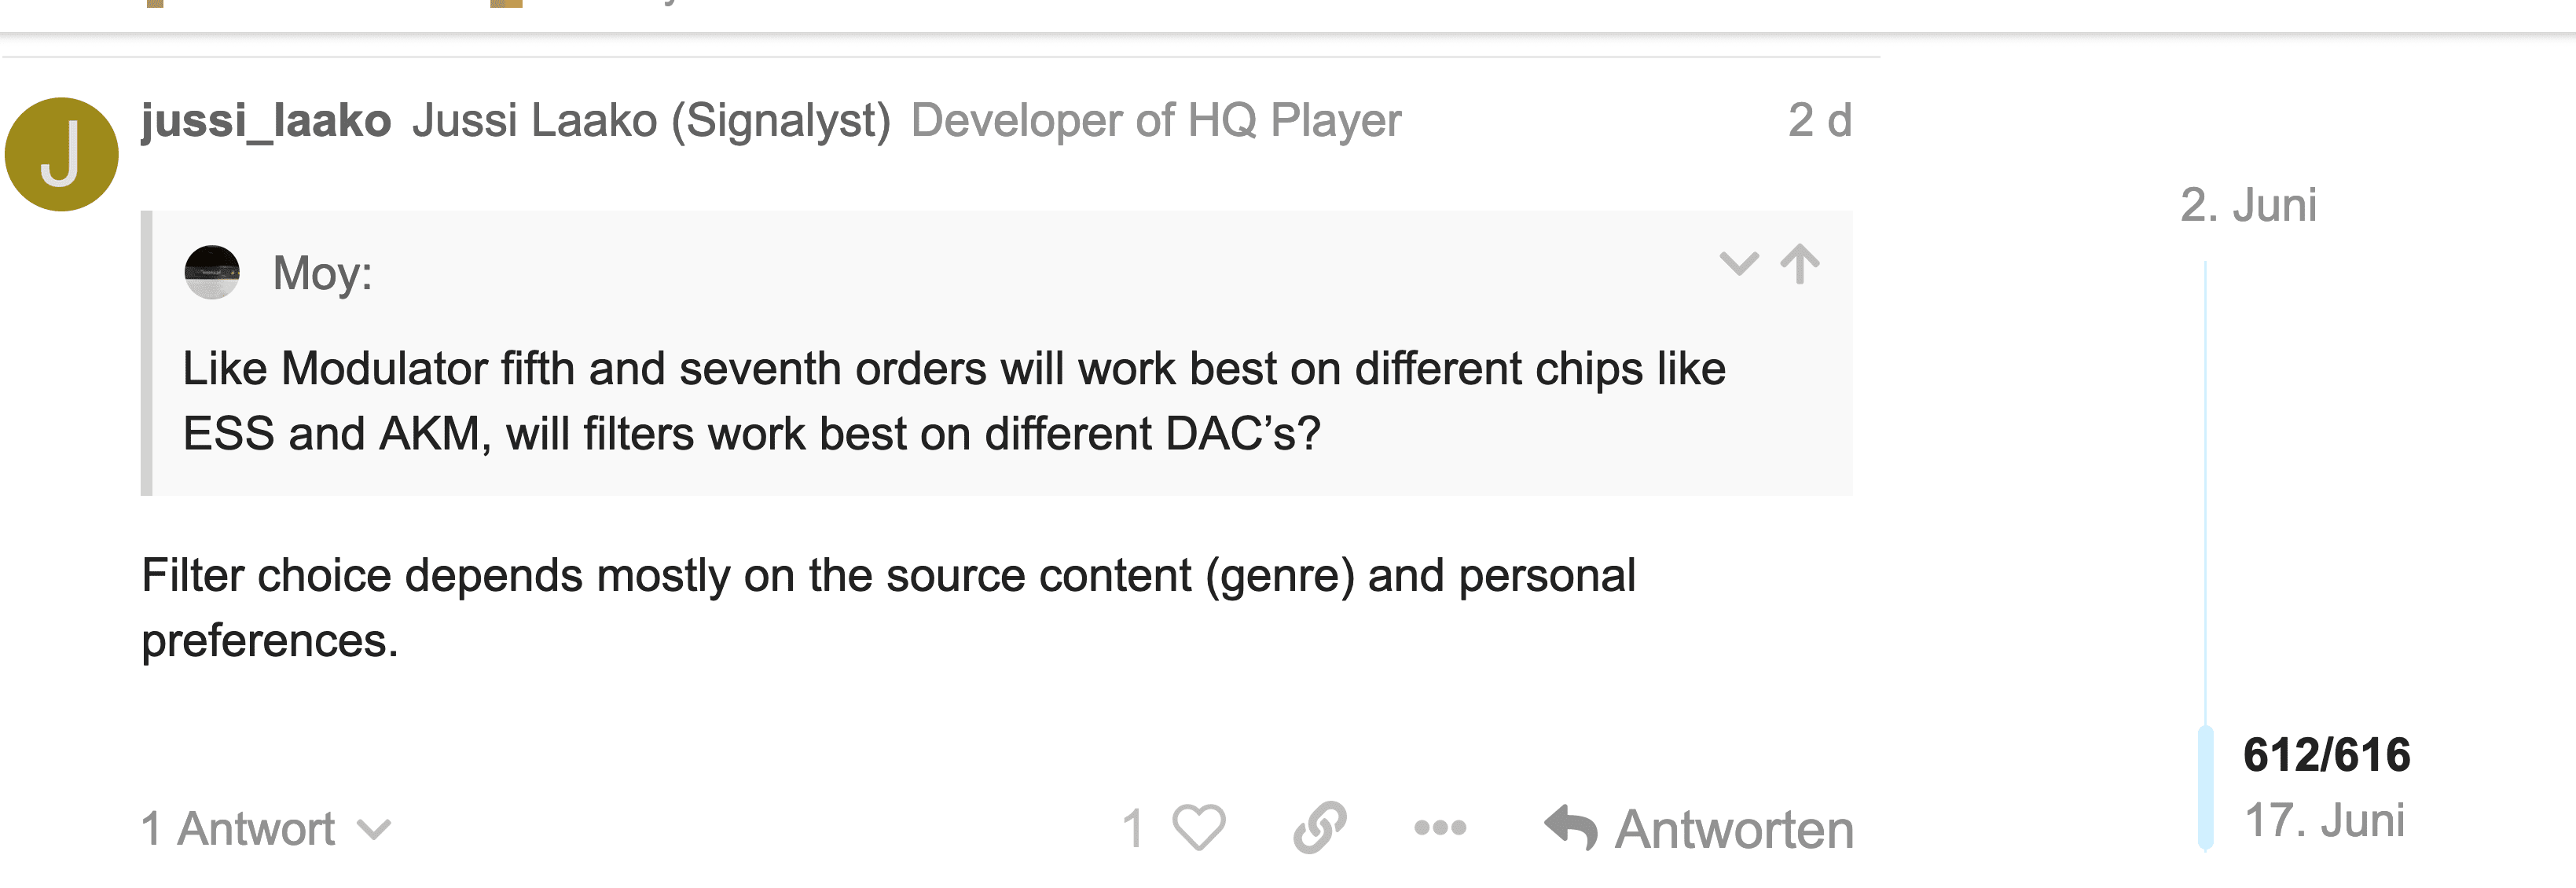Click the Jussi Laako (Signalyst) full name
The width and height of the screenshot is (2576, 888).
[x=651, y=120]
